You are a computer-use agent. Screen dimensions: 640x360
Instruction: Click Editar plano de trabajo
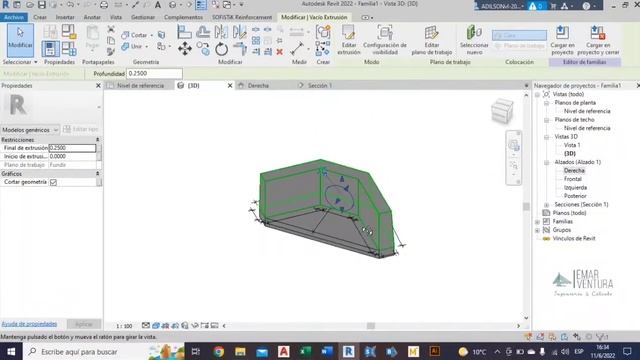(x=431, y=40)
